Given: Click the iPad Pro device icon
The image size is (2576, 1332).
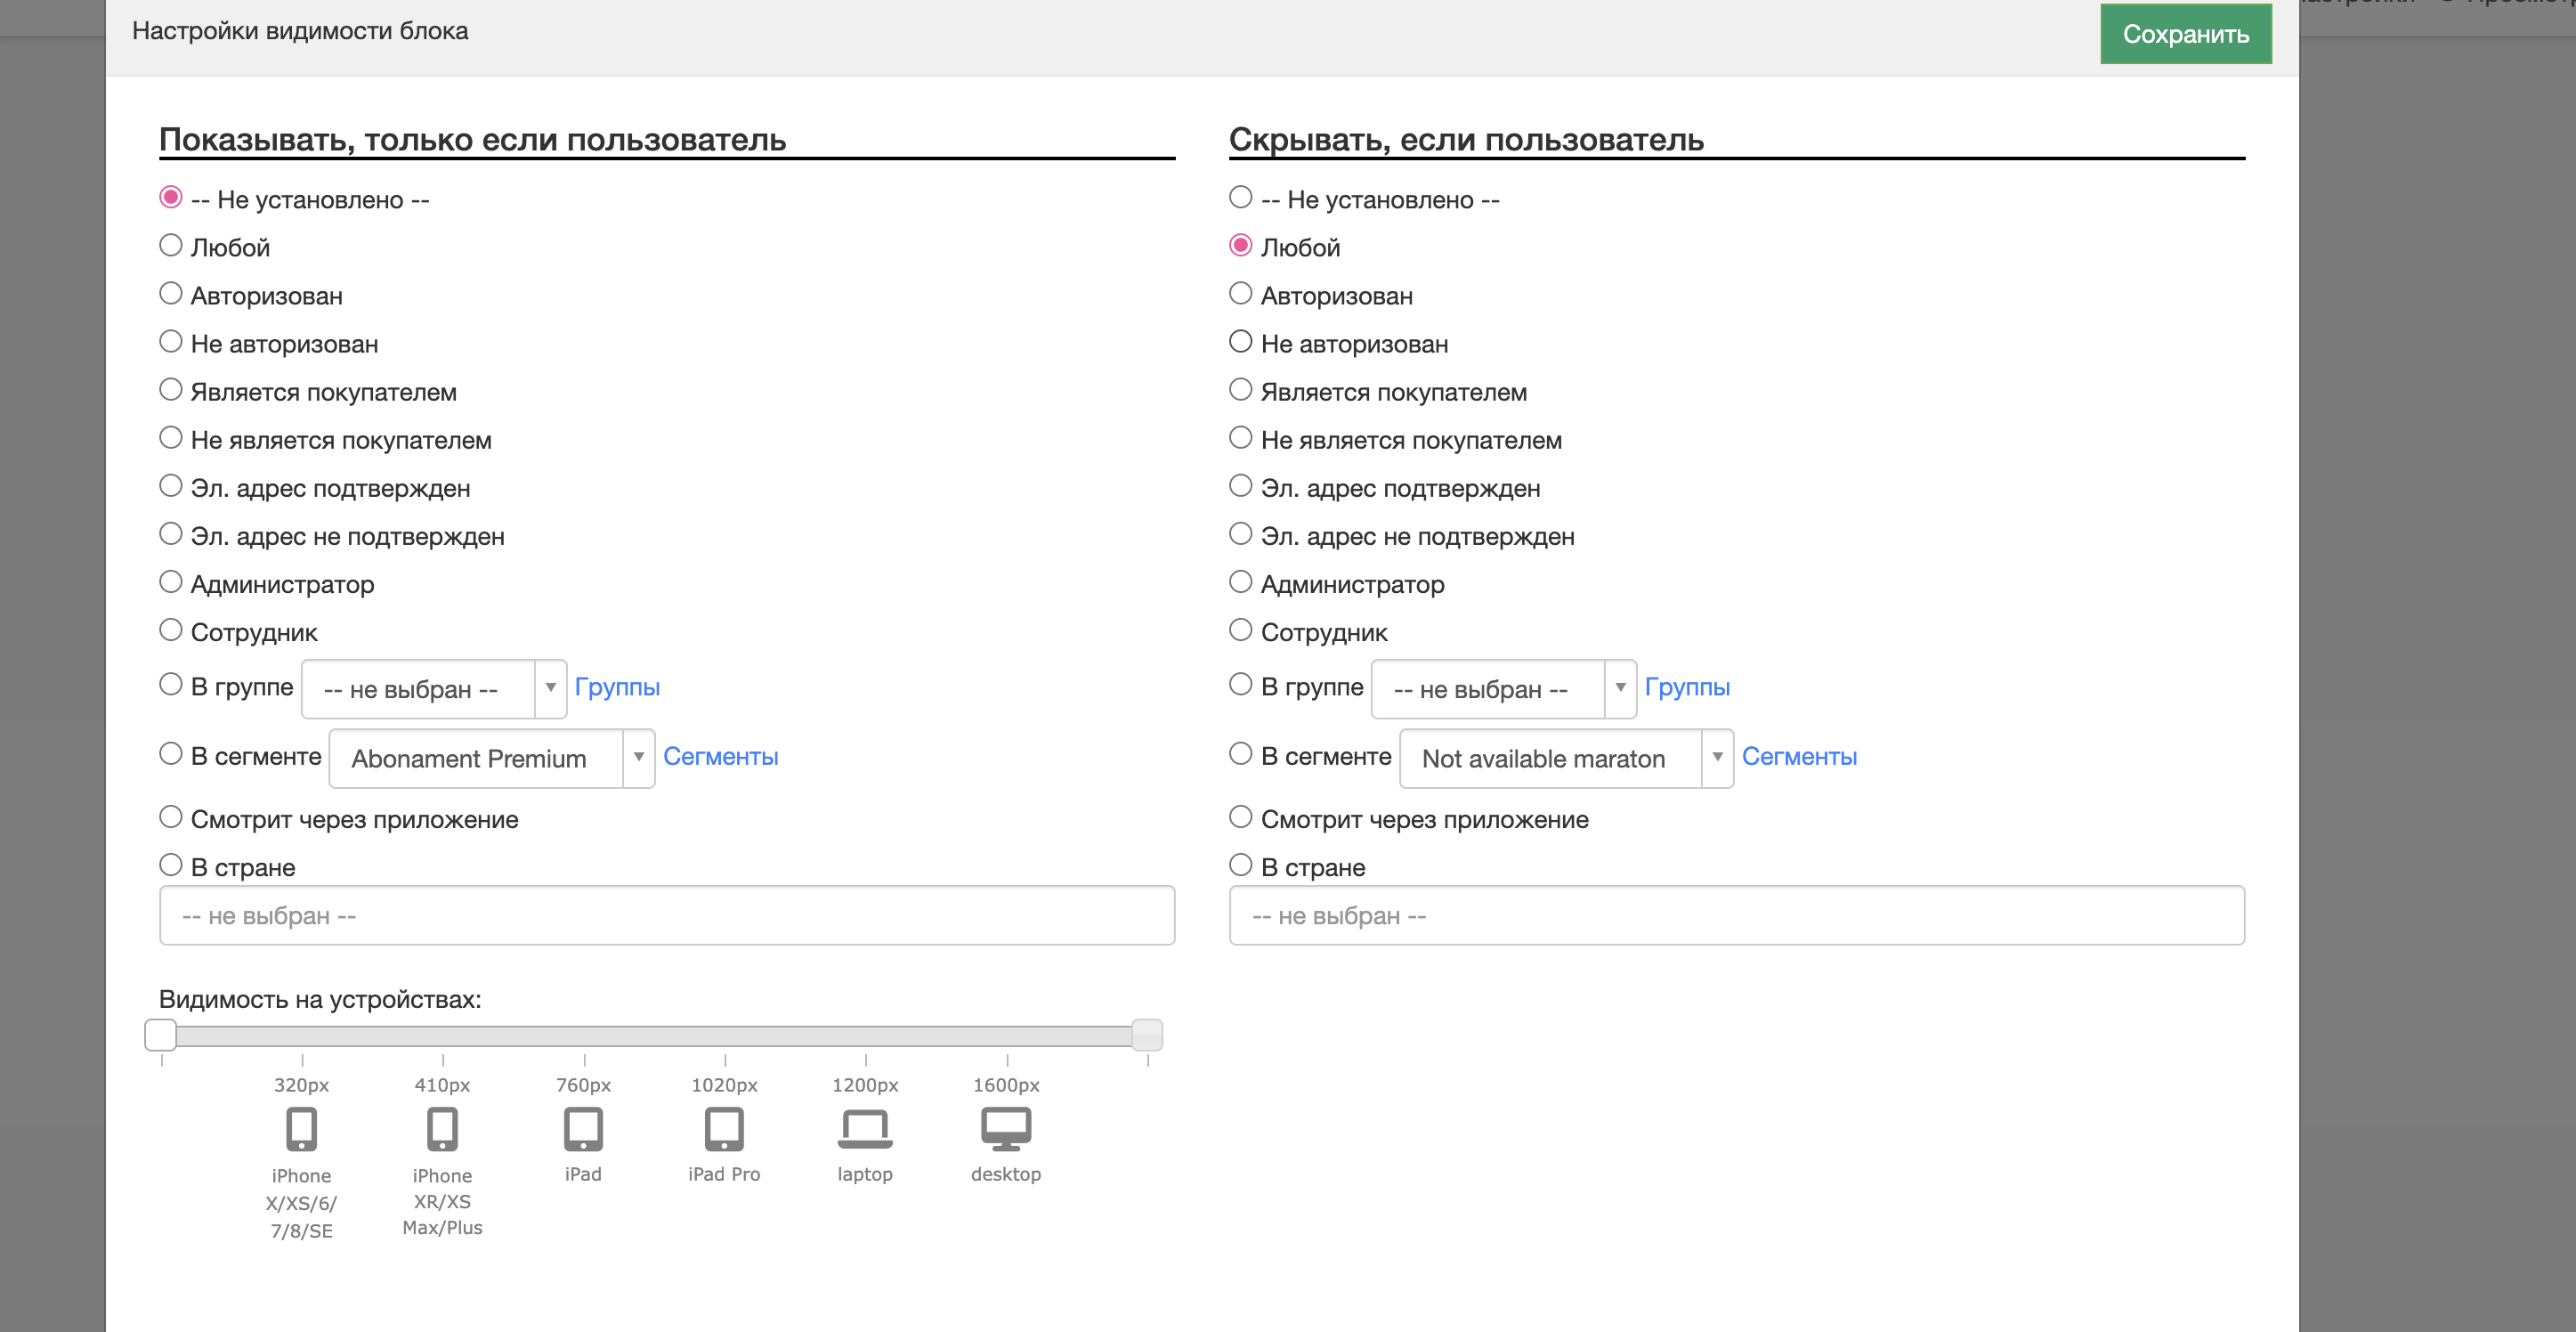Looking at the screenshot, I should tap(724, 1129).
